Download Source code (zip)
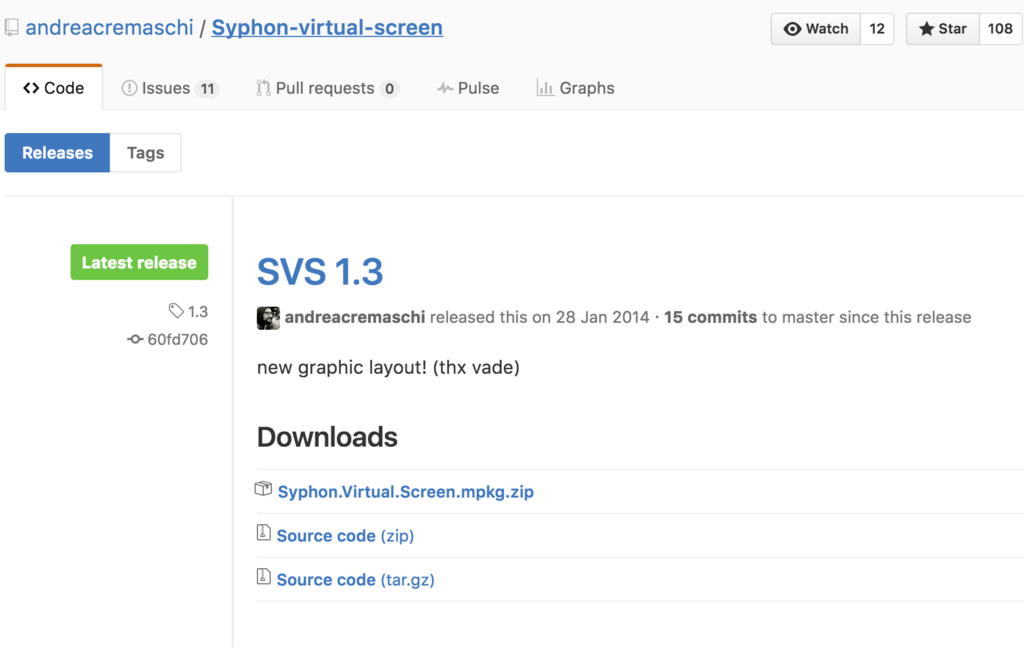This screenshot has height=670, width=1024. click(x=345, y=535)
